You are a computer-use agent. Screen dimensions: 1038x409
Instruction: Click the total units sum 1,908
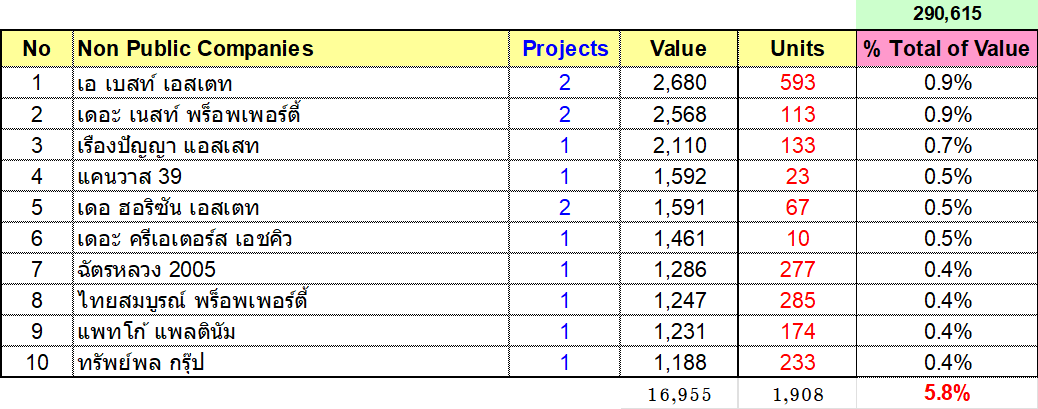click(797, 394)
